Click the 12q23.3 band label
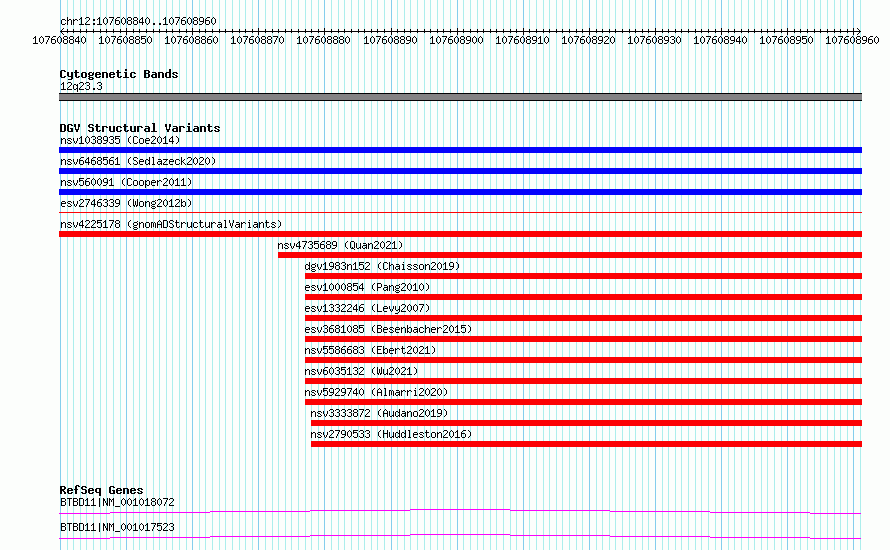The image size is (890, 550). click(x=81, y=86)
